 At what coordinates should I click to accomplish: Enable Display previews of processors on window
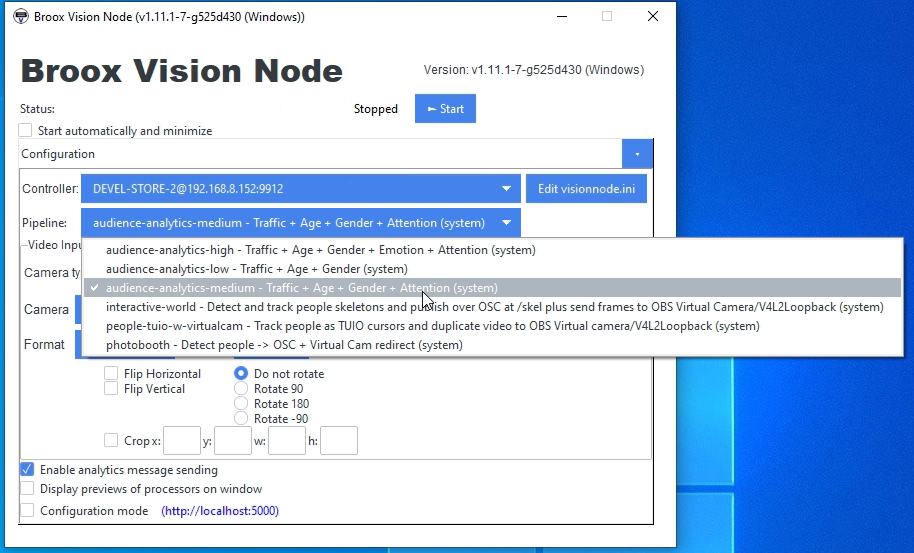pyautogui.click(x=27, y=488)
